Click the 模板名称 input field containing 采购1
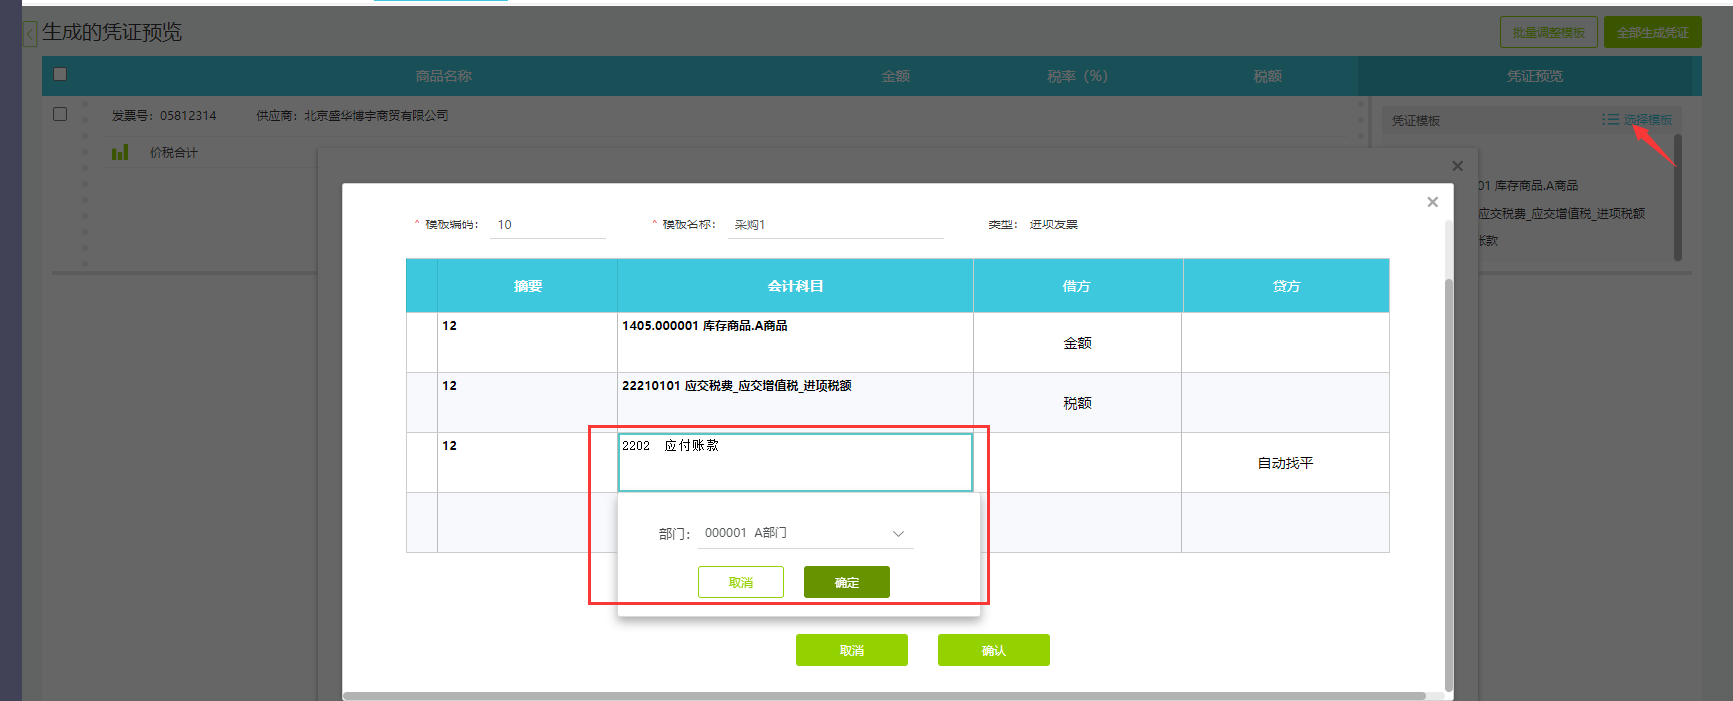The width and height of the screenshot is (1733, 701). (x=835, y=225)
